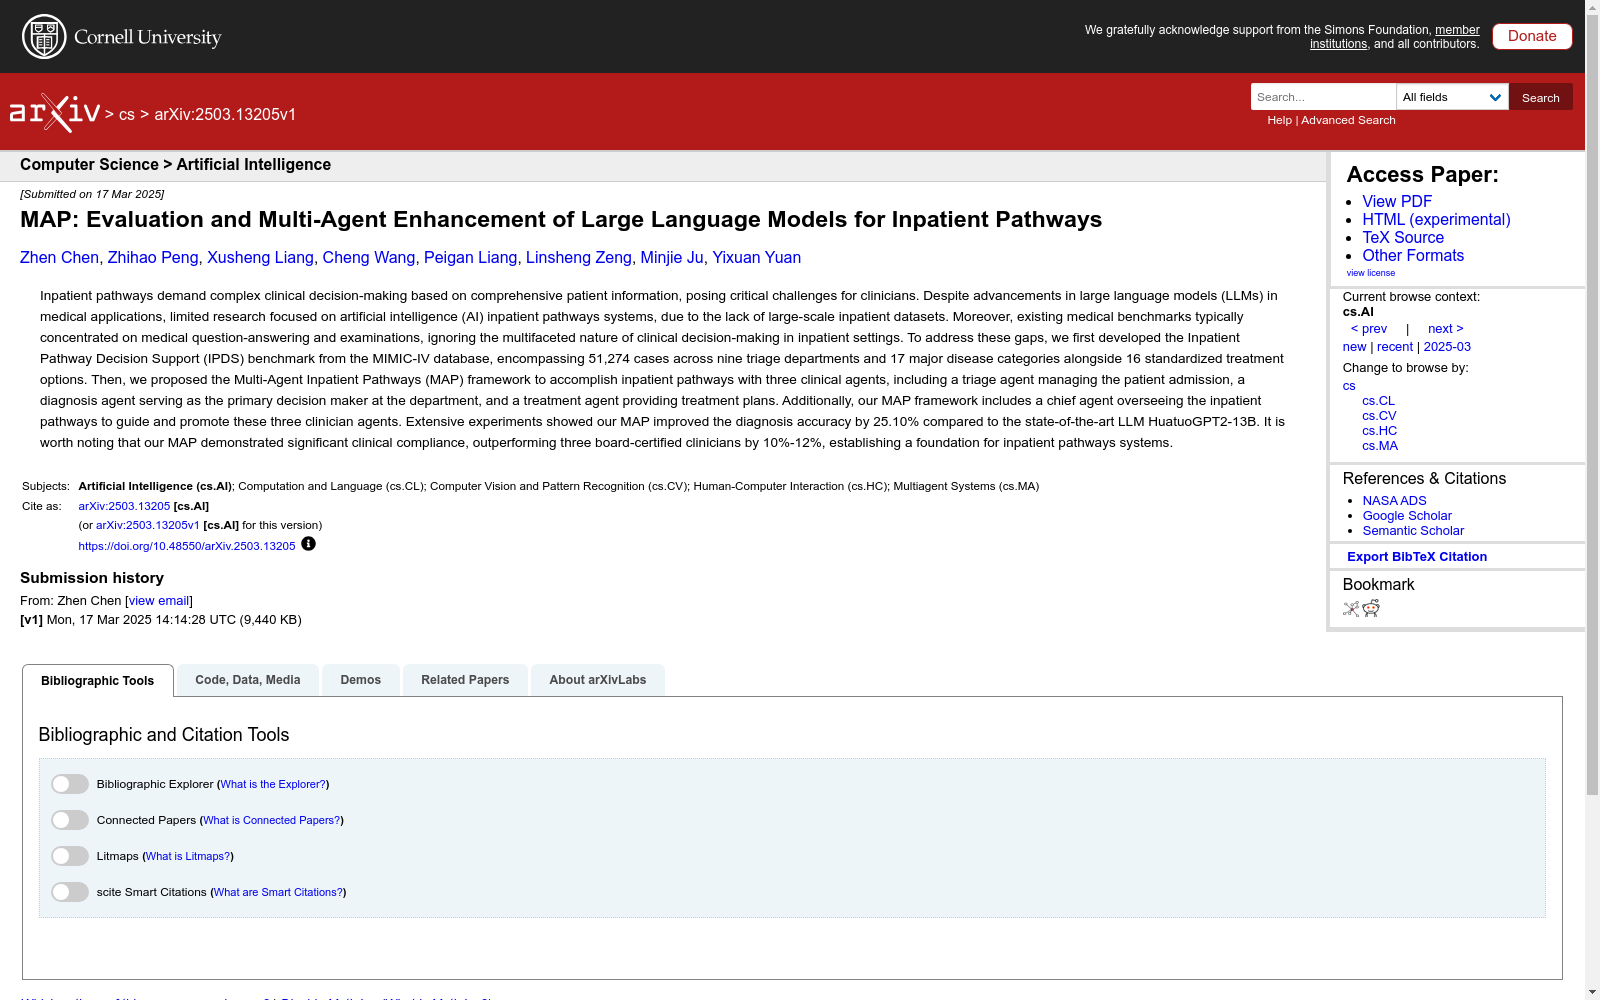Open author Peigan Liang's page
Viewport: 1600px width, 1000px height.
471,258
